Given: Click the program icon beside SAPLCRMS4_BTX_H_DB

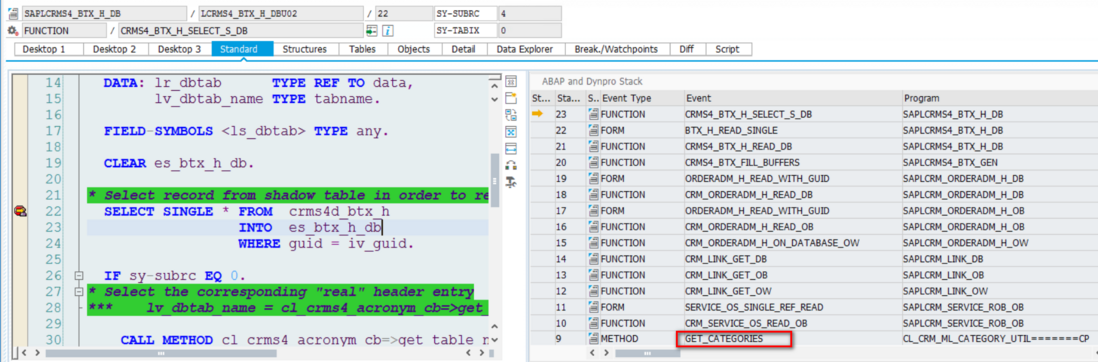Looking at the screenshot, I should (12, 13).
